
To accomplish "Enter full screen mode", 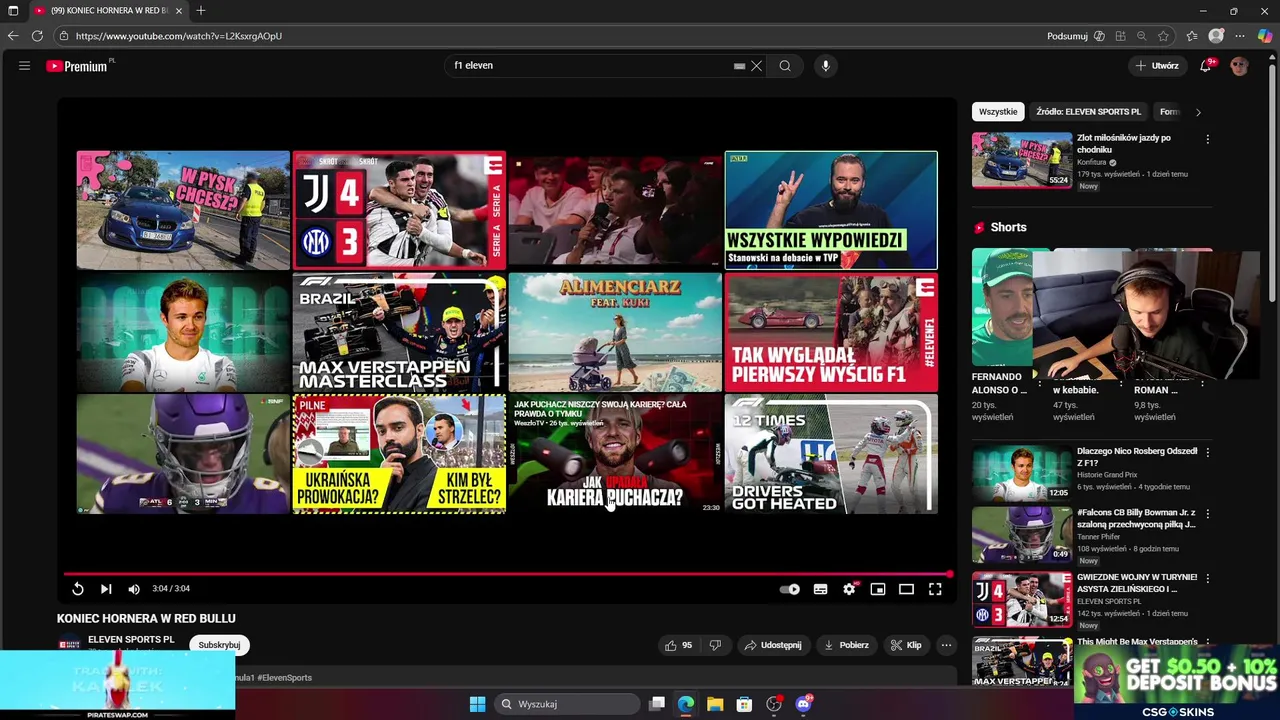I will pyautogui.click(x=935, y=589).
